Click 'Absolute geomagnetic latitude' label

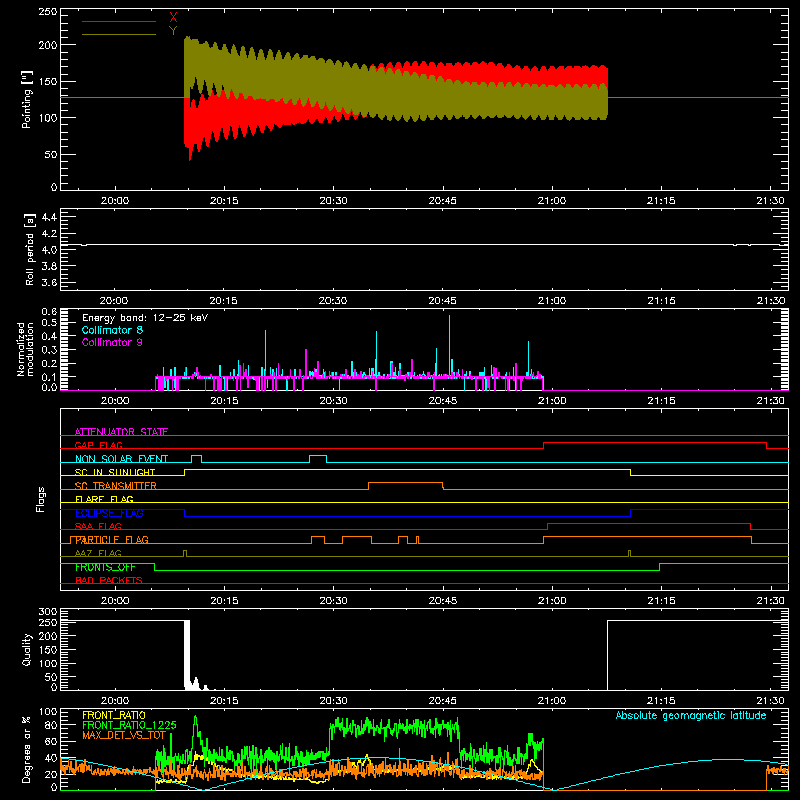[691, 715]
